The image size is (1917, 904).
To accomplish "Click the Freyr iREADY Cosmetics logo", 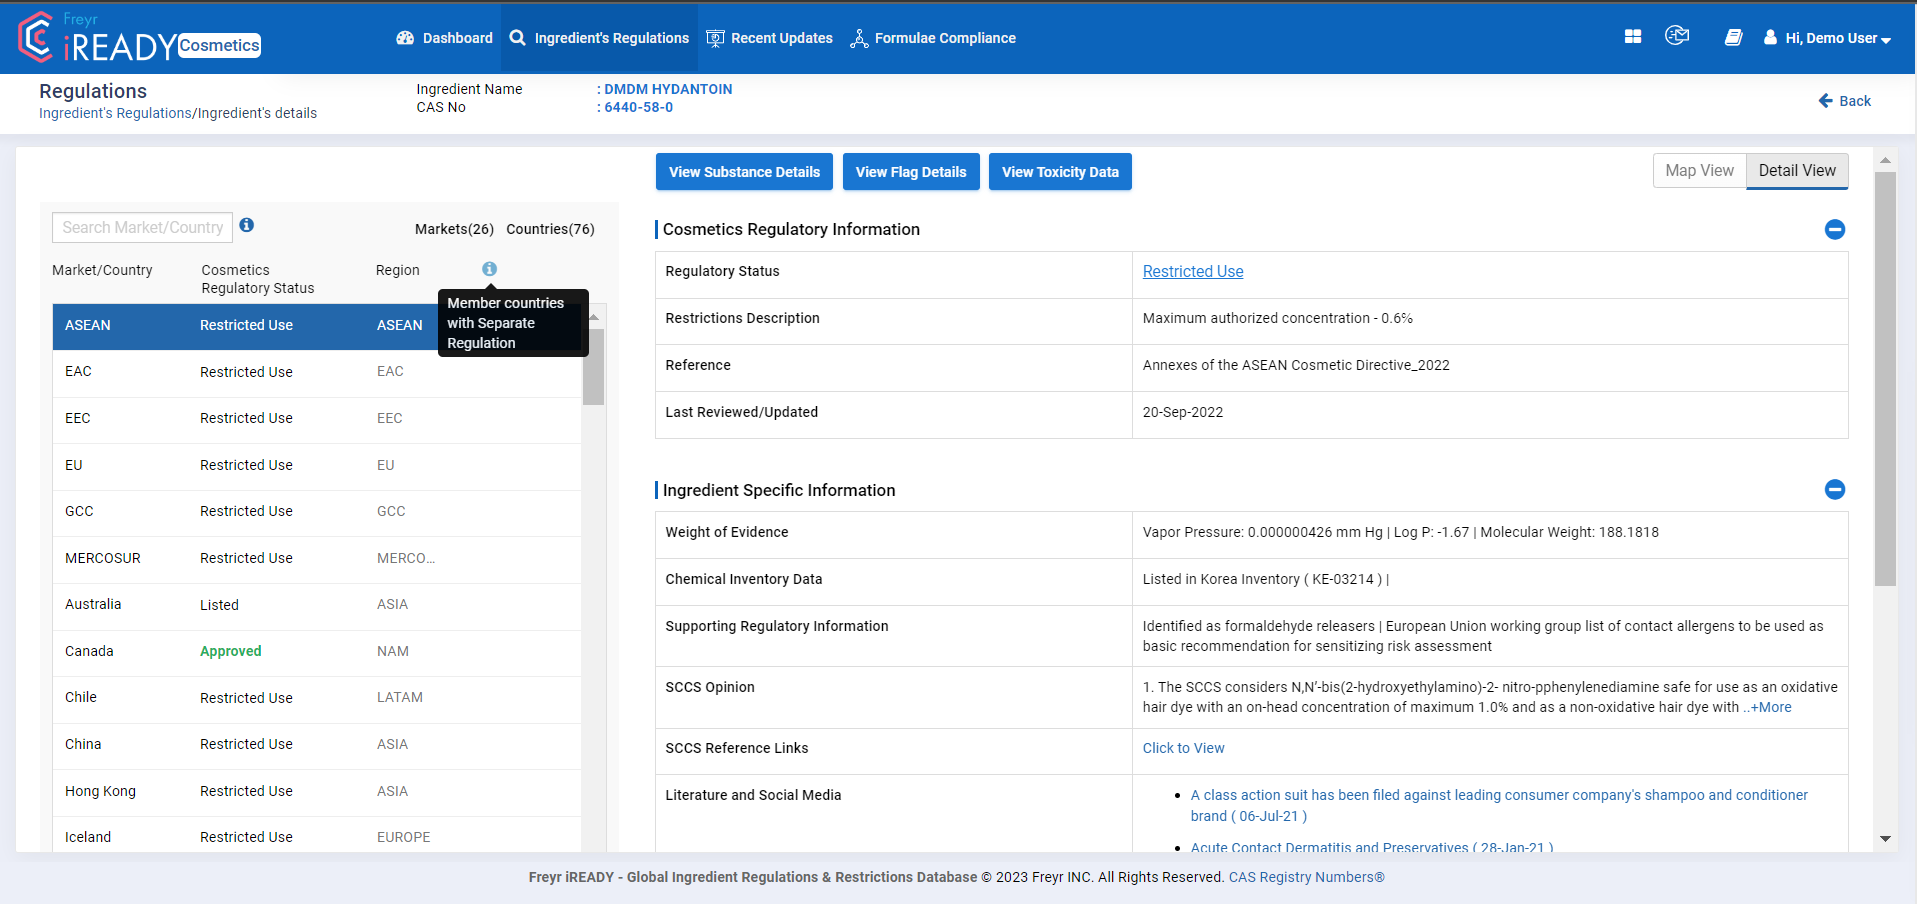I will (139, 38).
